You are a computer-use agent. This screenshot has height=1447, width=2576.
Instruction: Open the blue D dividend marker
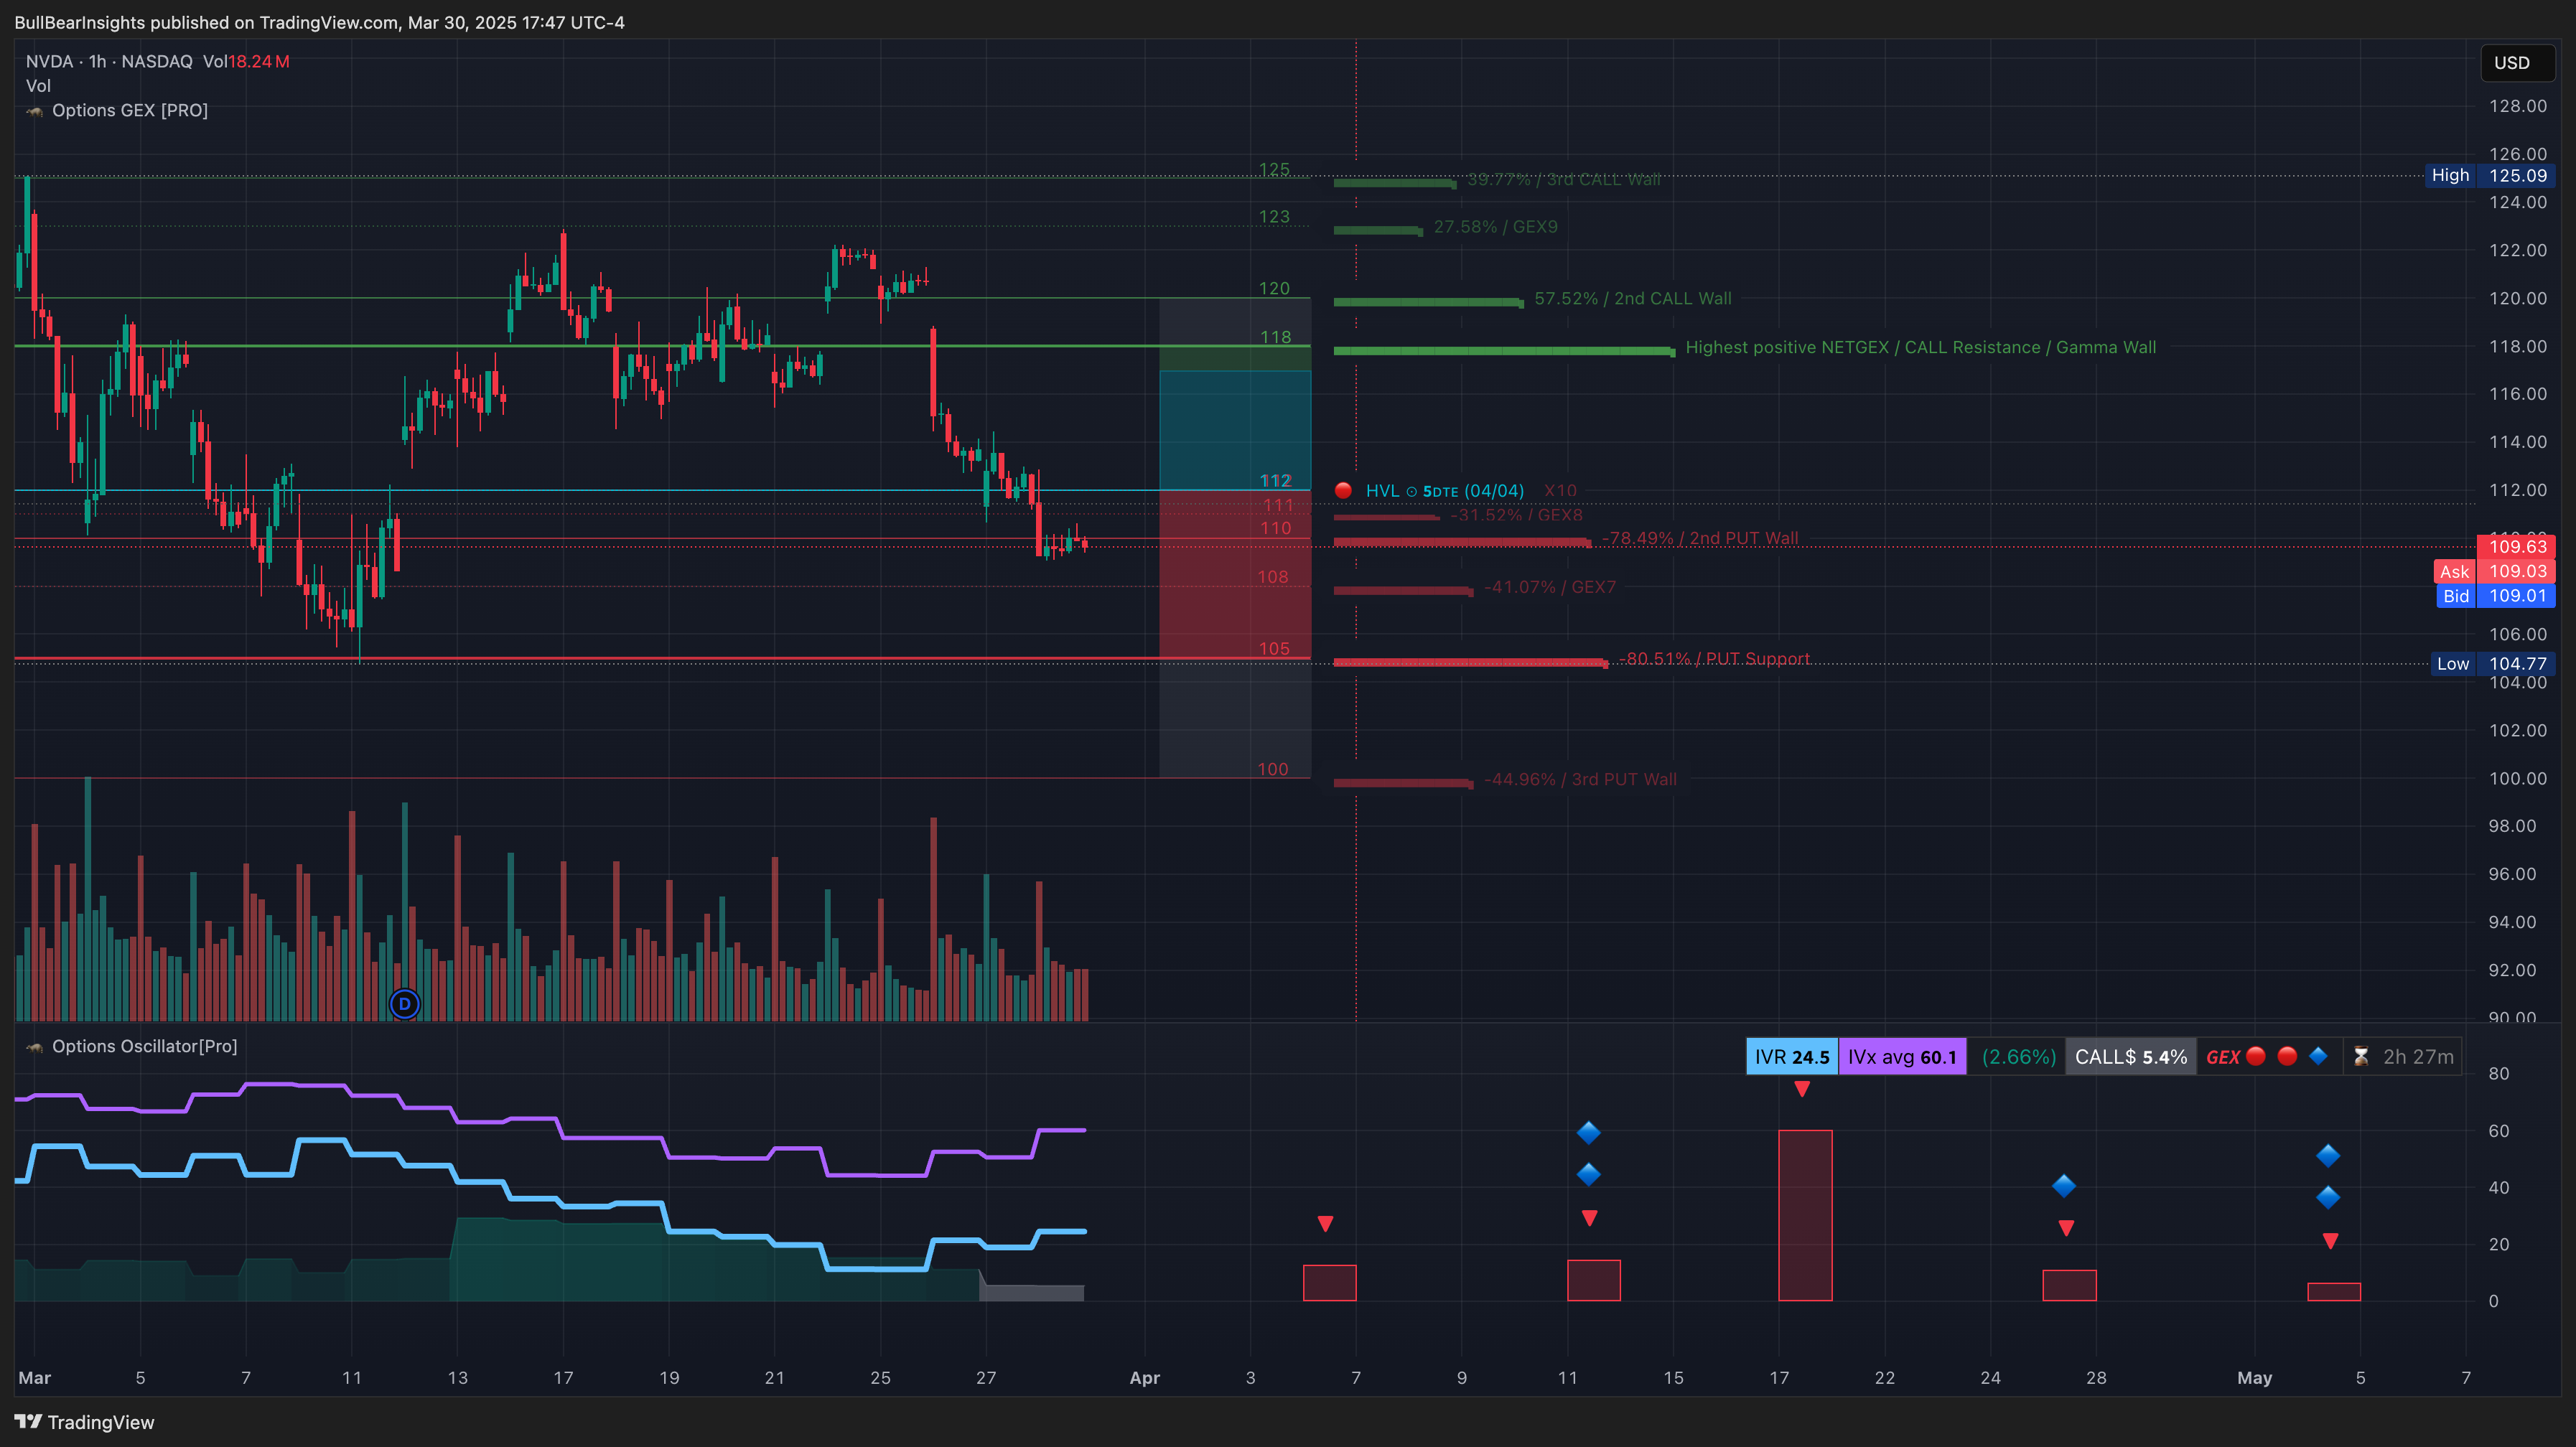(x=404, y=1003)
